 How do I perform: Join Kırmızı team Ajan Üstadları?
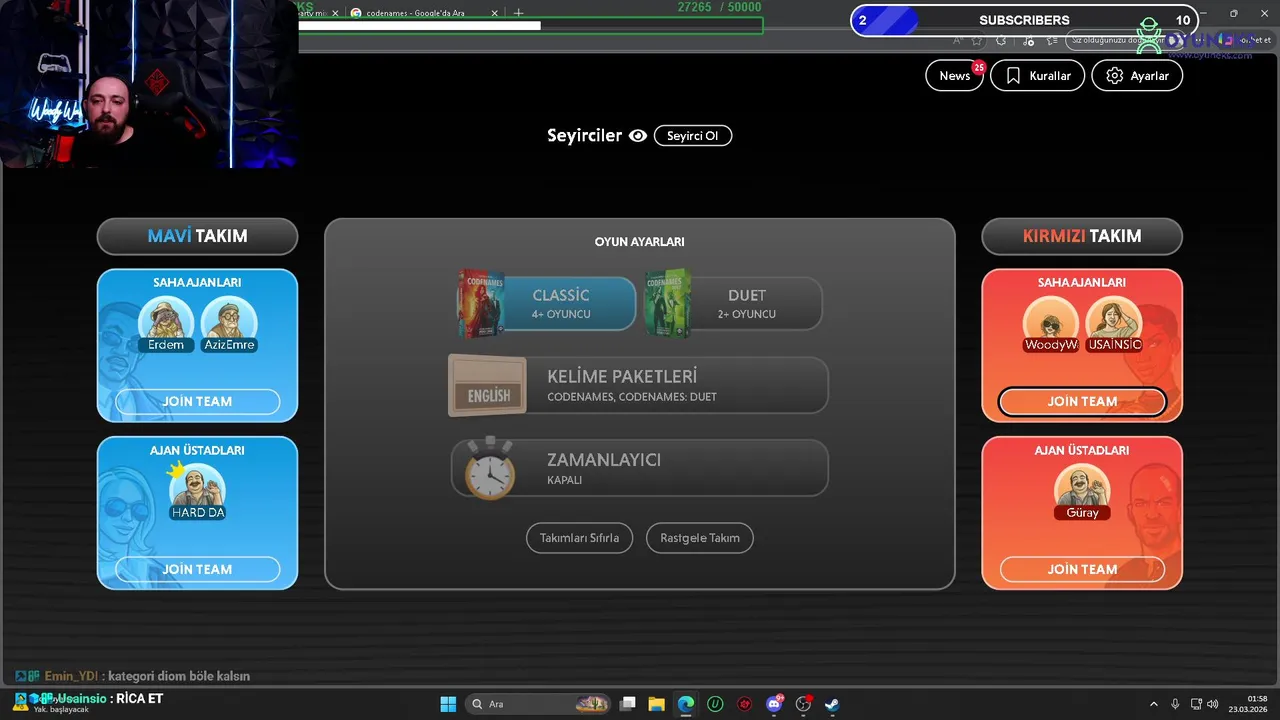[x=1082, y=569]
